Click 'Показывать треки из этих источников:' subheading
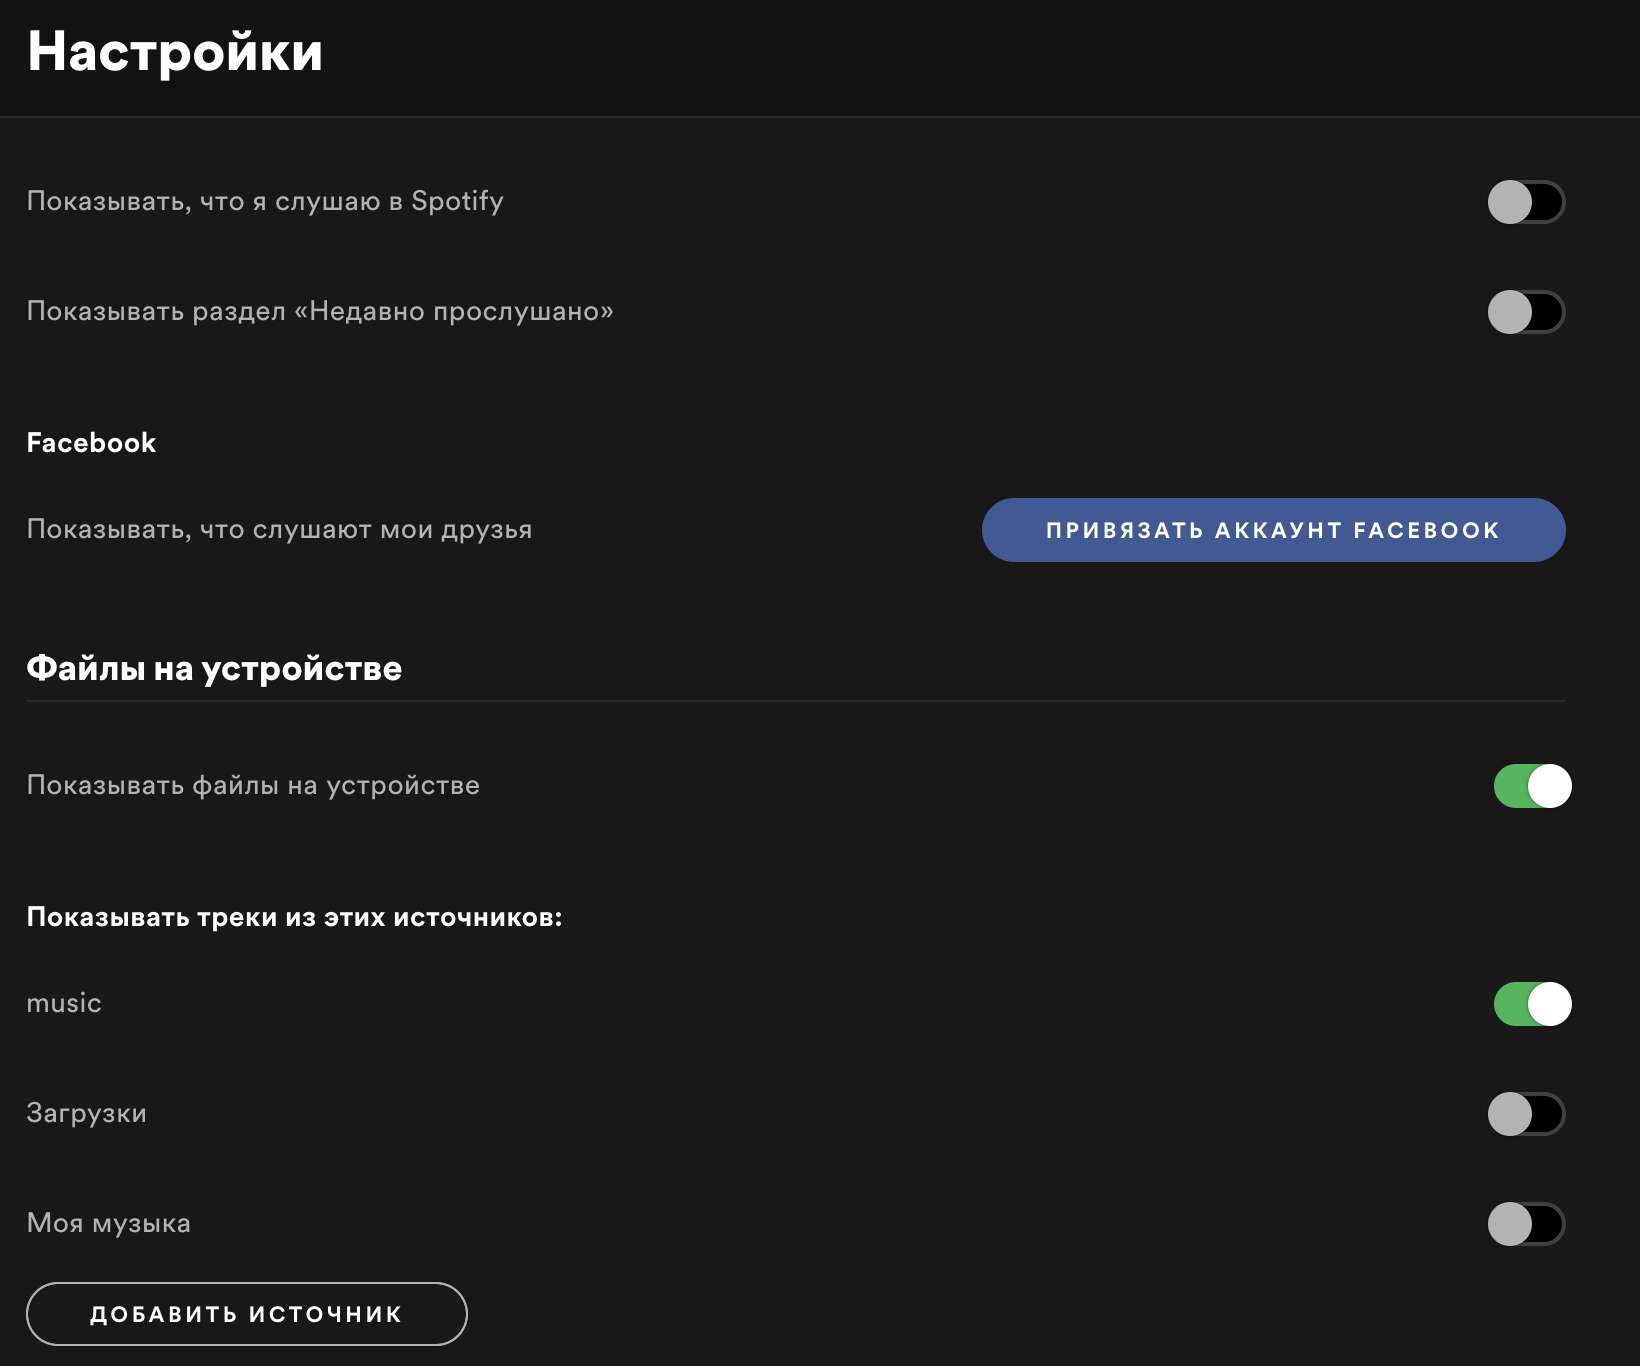The image size is (1640, 1366). tap(294, 917)
